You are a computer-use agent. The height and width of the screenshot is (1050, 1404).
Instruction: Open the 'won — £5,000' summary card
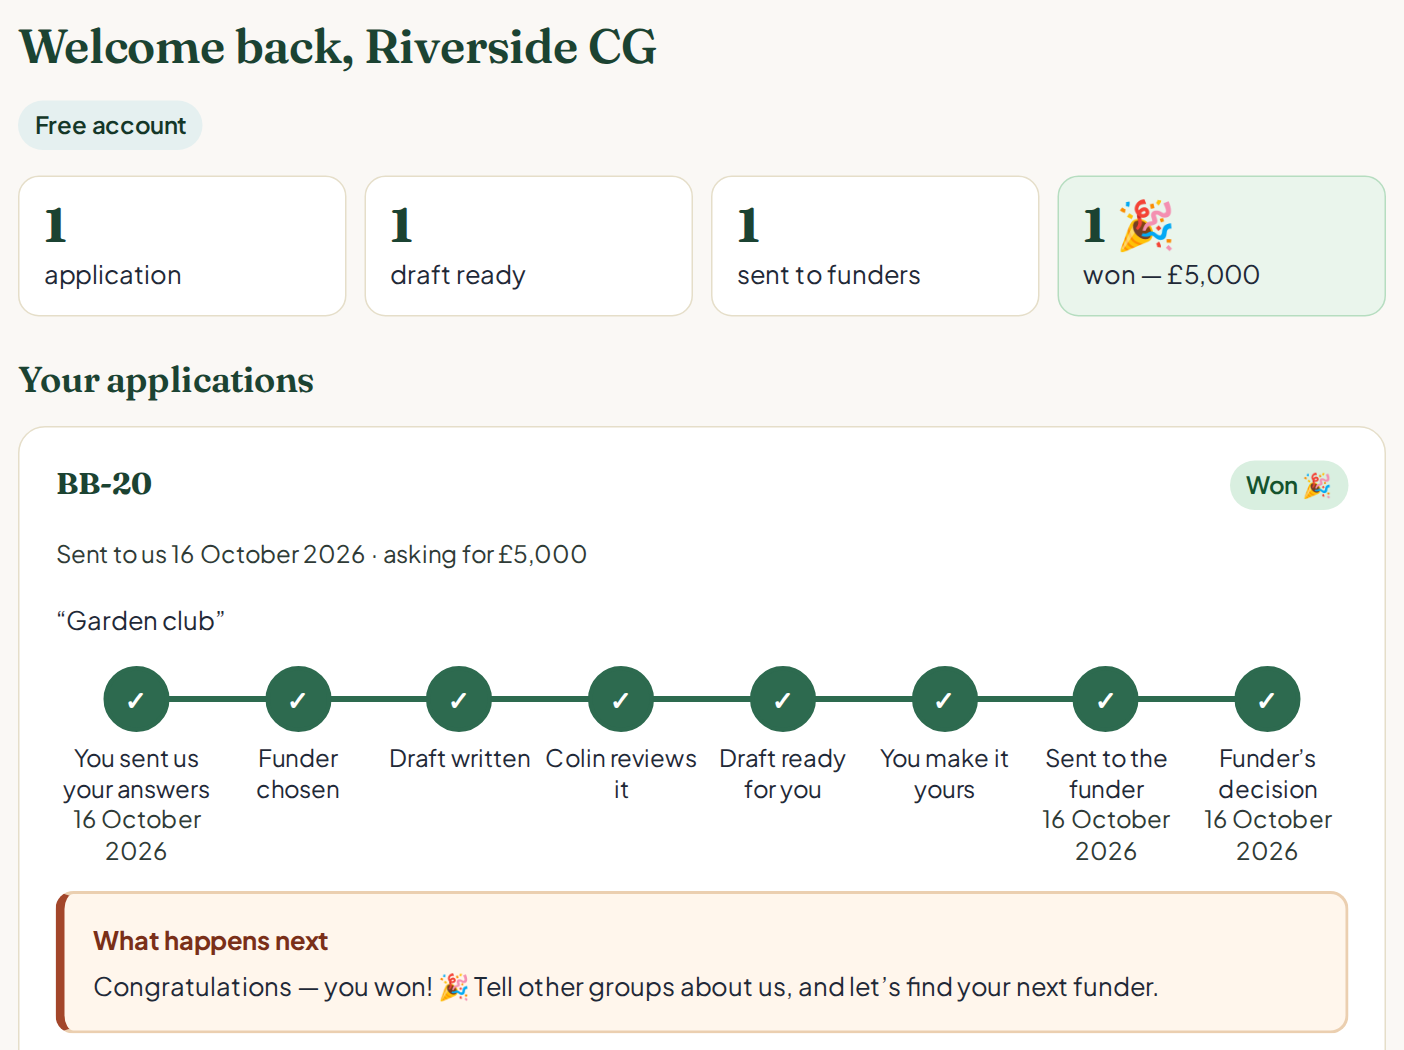click(x=1221, y=246)
